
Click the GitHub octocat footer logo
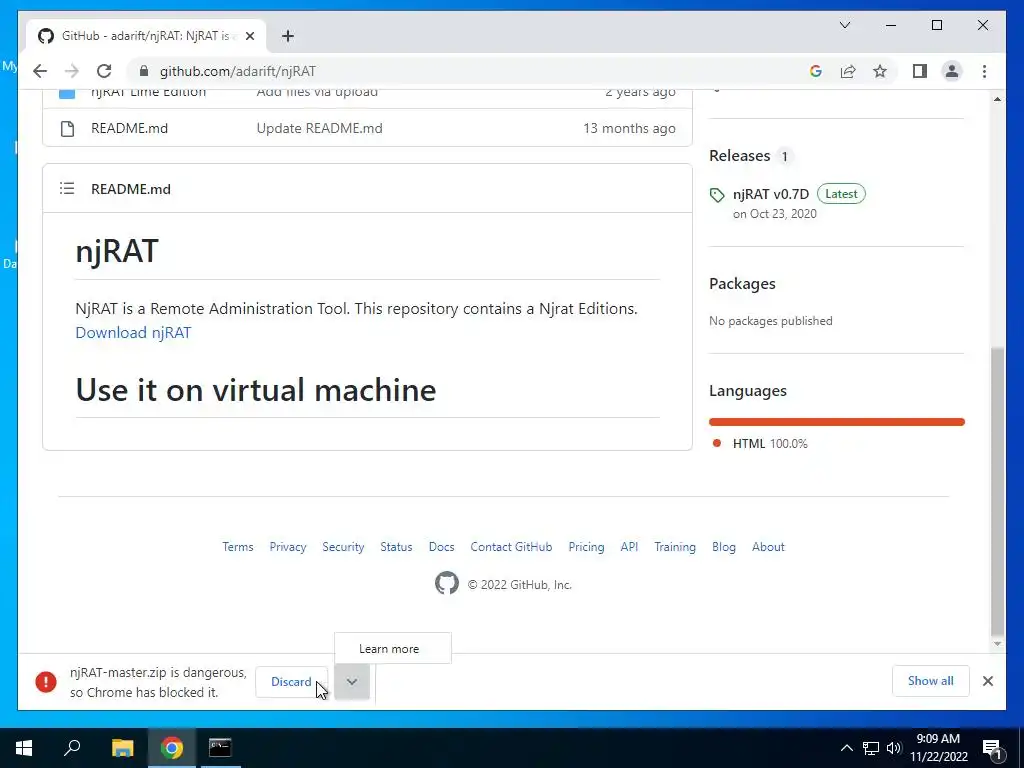(x=447, y=583)
